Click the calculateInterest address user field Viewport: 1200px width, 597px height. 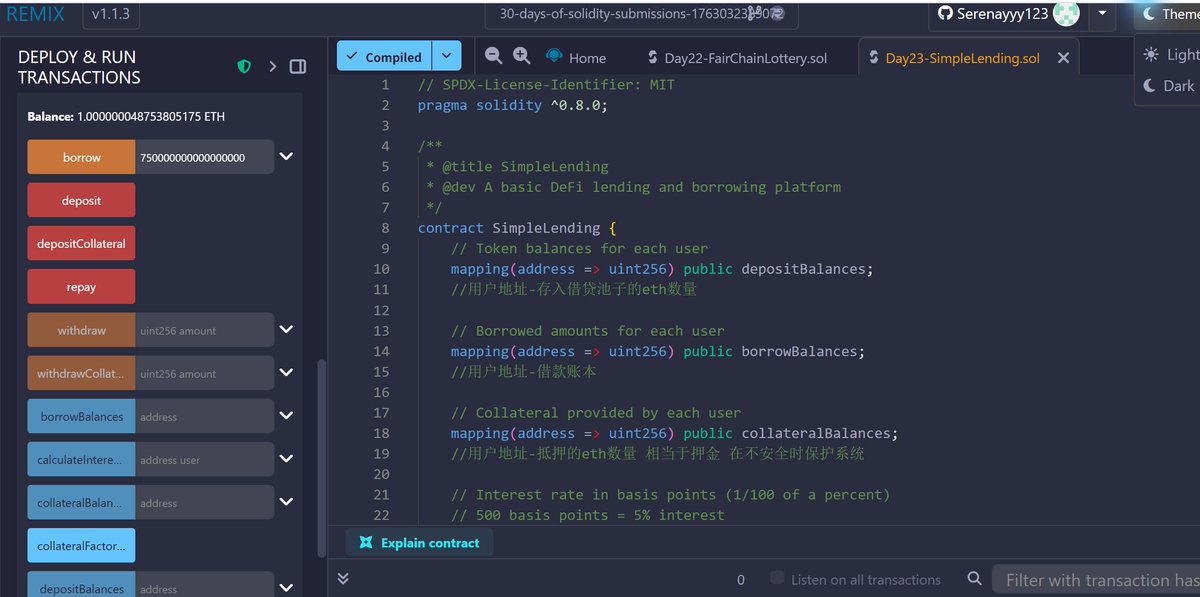coord(205,459)
